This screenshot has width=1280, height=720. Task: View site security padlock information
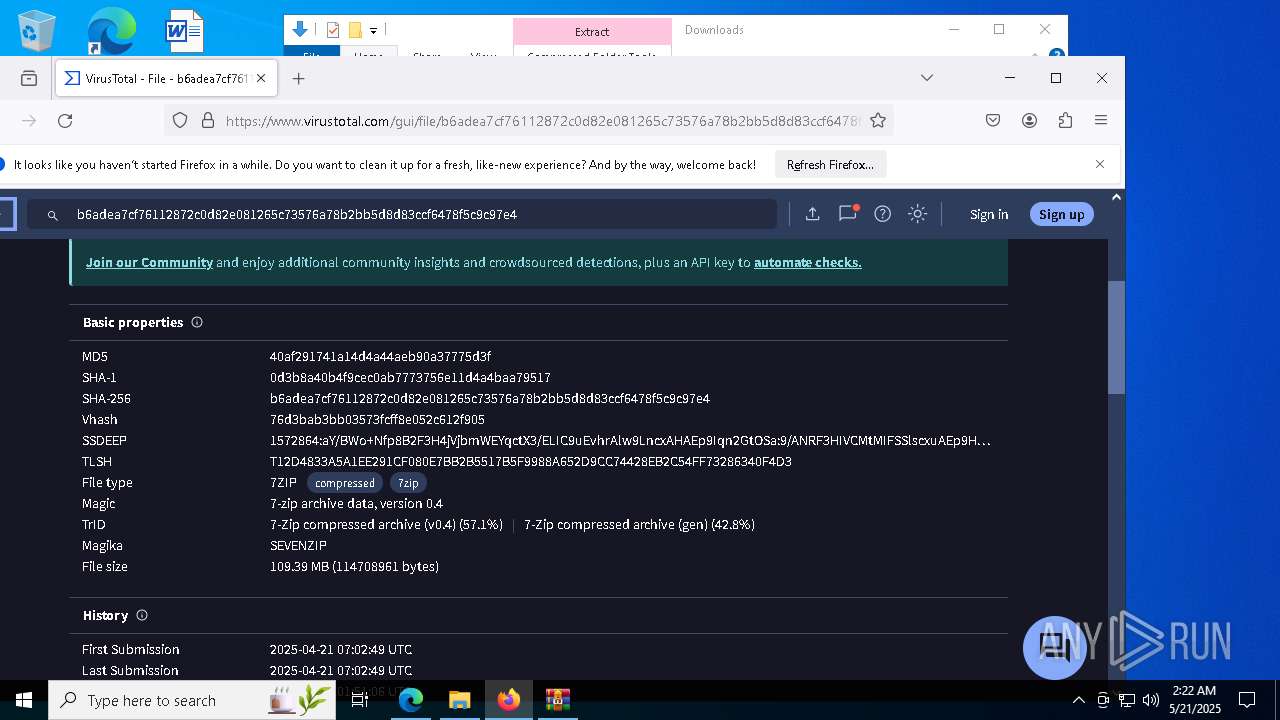point(208,121)
